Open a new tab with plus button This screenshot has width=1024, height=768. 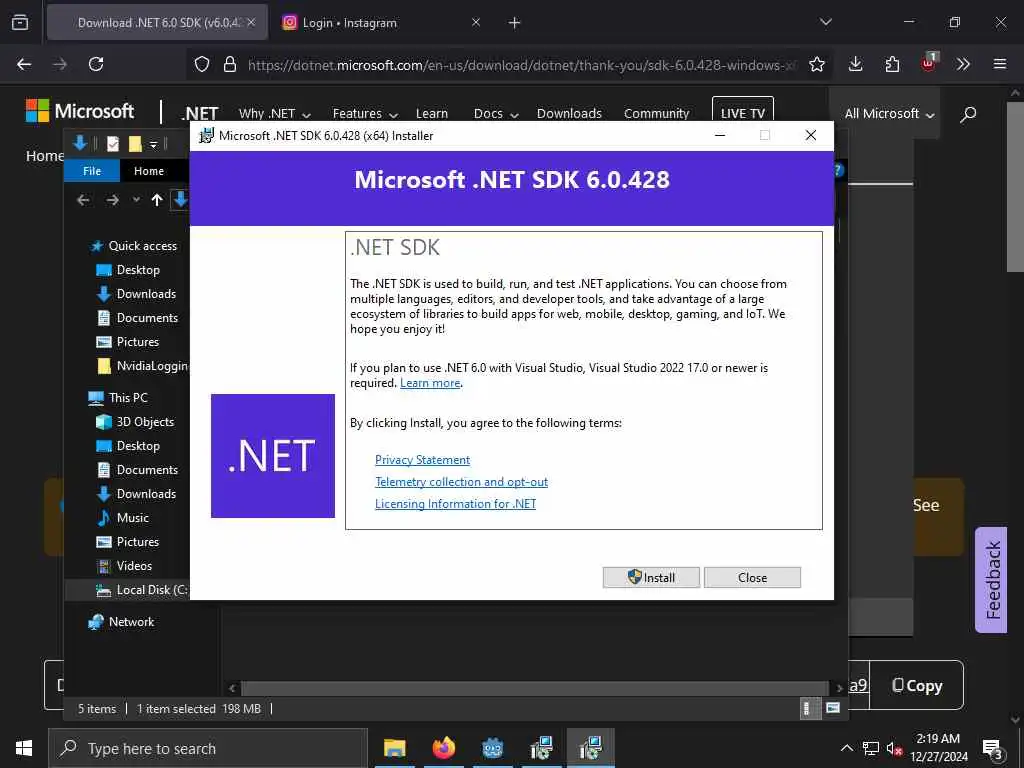click(515, 23)
